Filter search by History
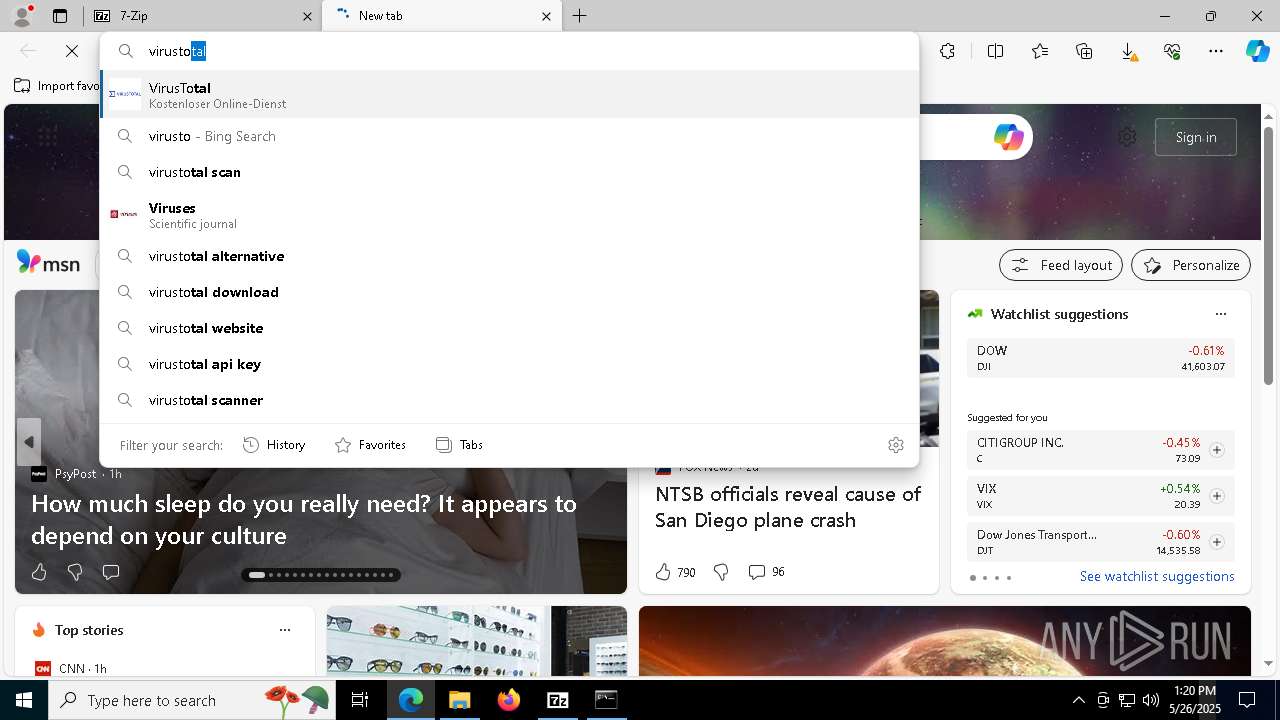Image resolution: width=1280 pixels, height=720 pixels. [x=275, y=445]
